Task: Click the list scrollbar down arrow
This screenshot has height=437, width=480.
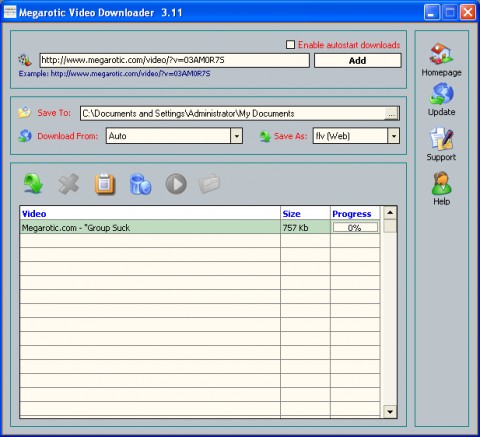Action: 390,411
